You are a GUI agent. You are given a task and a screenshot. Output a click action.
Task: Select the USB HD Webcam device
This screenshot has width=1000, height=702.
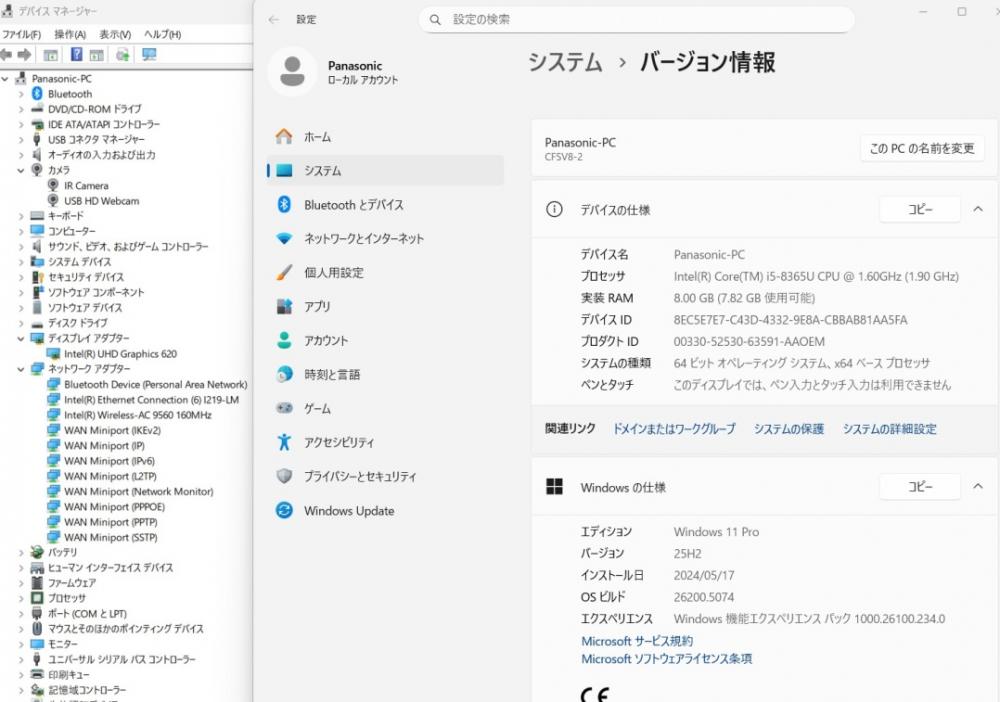click(x=101, y=201)
